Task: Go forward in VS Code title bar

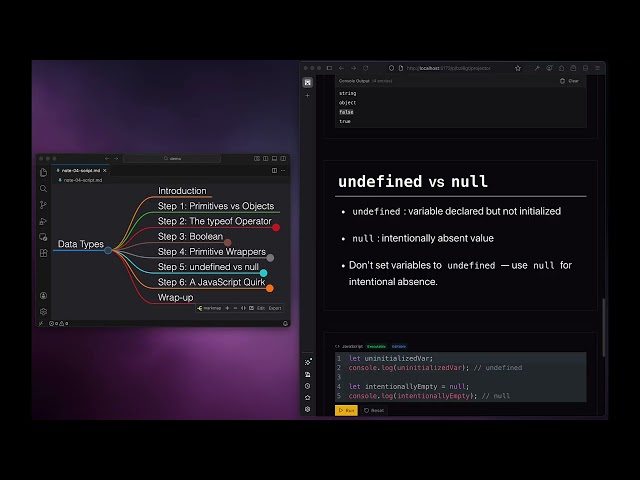Action: point(116,158)
